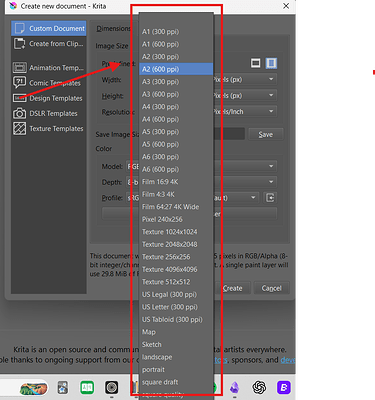This screenshot has height=400, width=375.
Task: Open the purple B app in taskbar
Action: [284, 387]
